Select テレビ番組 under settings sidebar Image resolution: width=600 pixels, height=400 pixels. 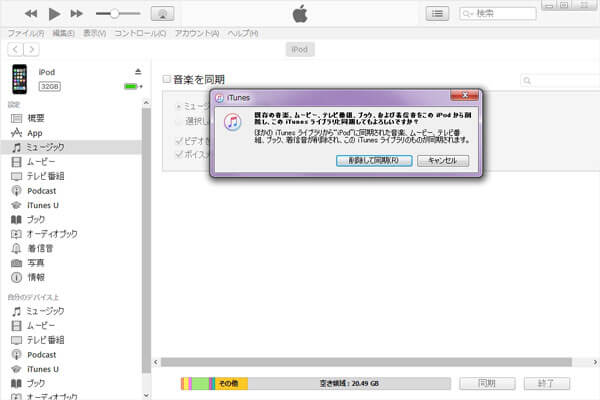[71, 176]
